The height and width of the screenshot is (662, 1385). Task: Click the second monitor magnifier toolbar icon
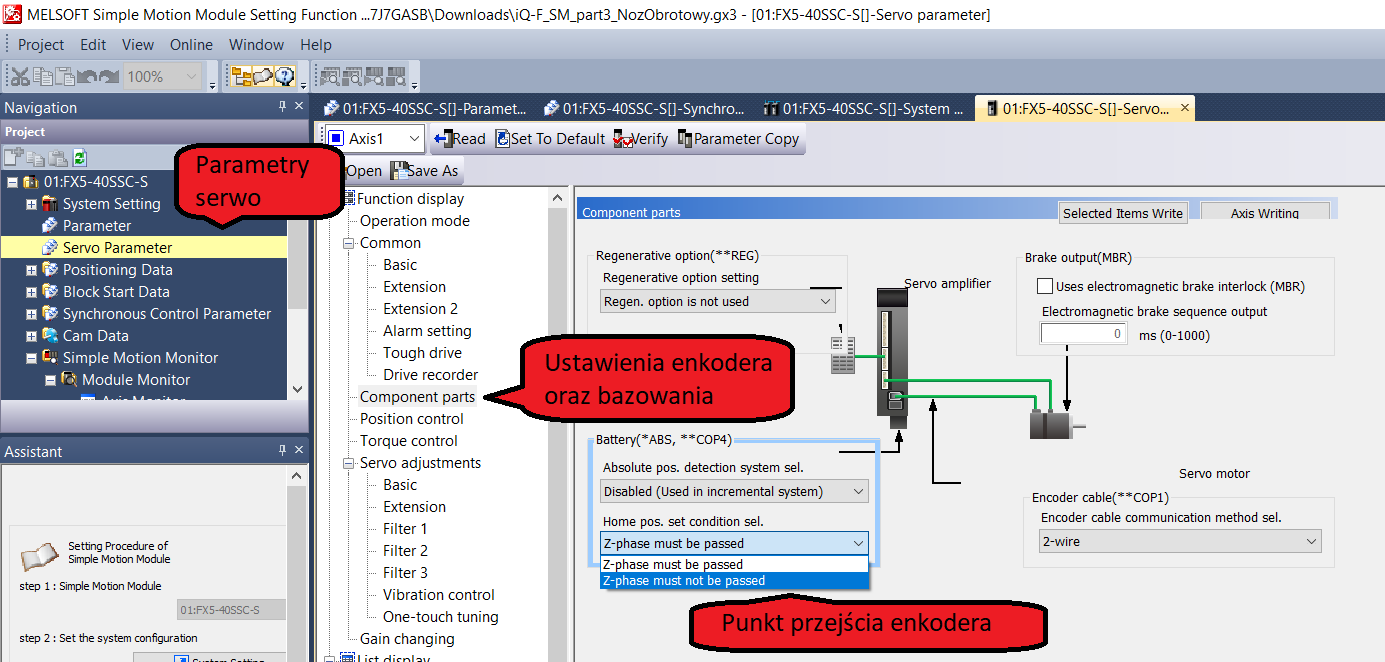(x=352, y=77)
